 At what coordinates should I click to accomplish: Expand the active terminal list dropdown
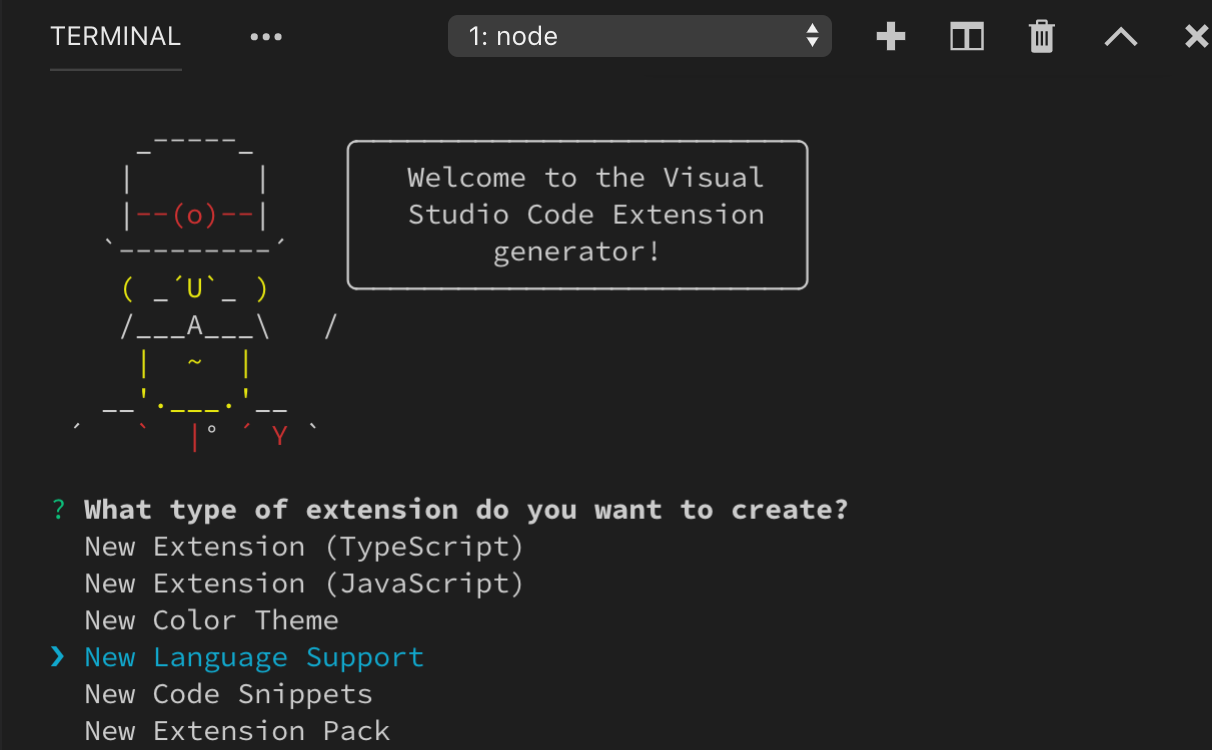tap(640, 35)
